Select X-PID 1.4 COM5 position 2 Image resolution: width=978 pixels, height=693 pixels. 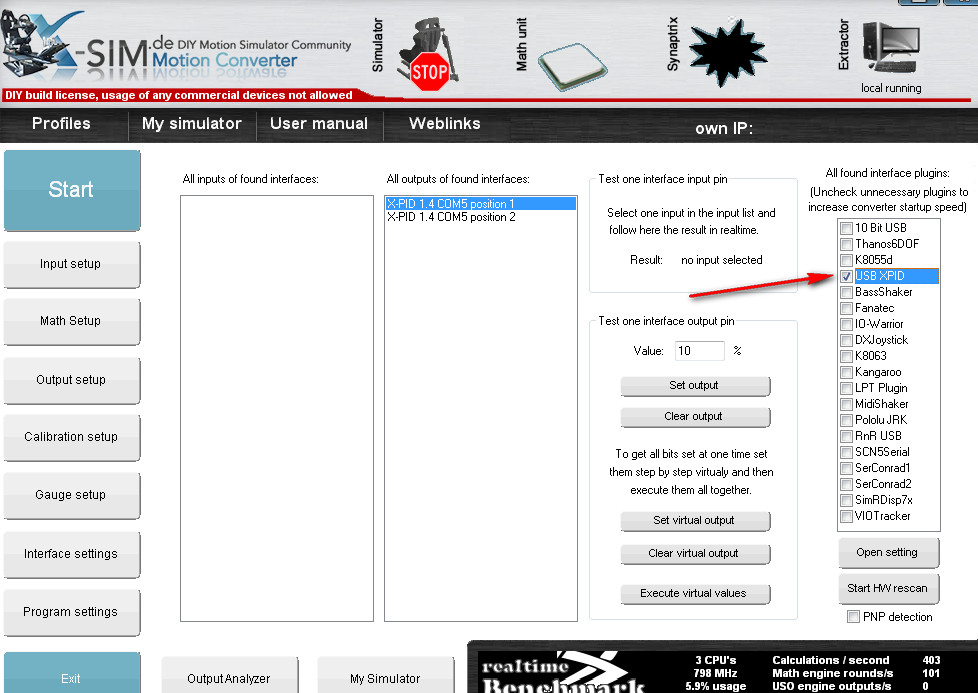pos(451,217)
